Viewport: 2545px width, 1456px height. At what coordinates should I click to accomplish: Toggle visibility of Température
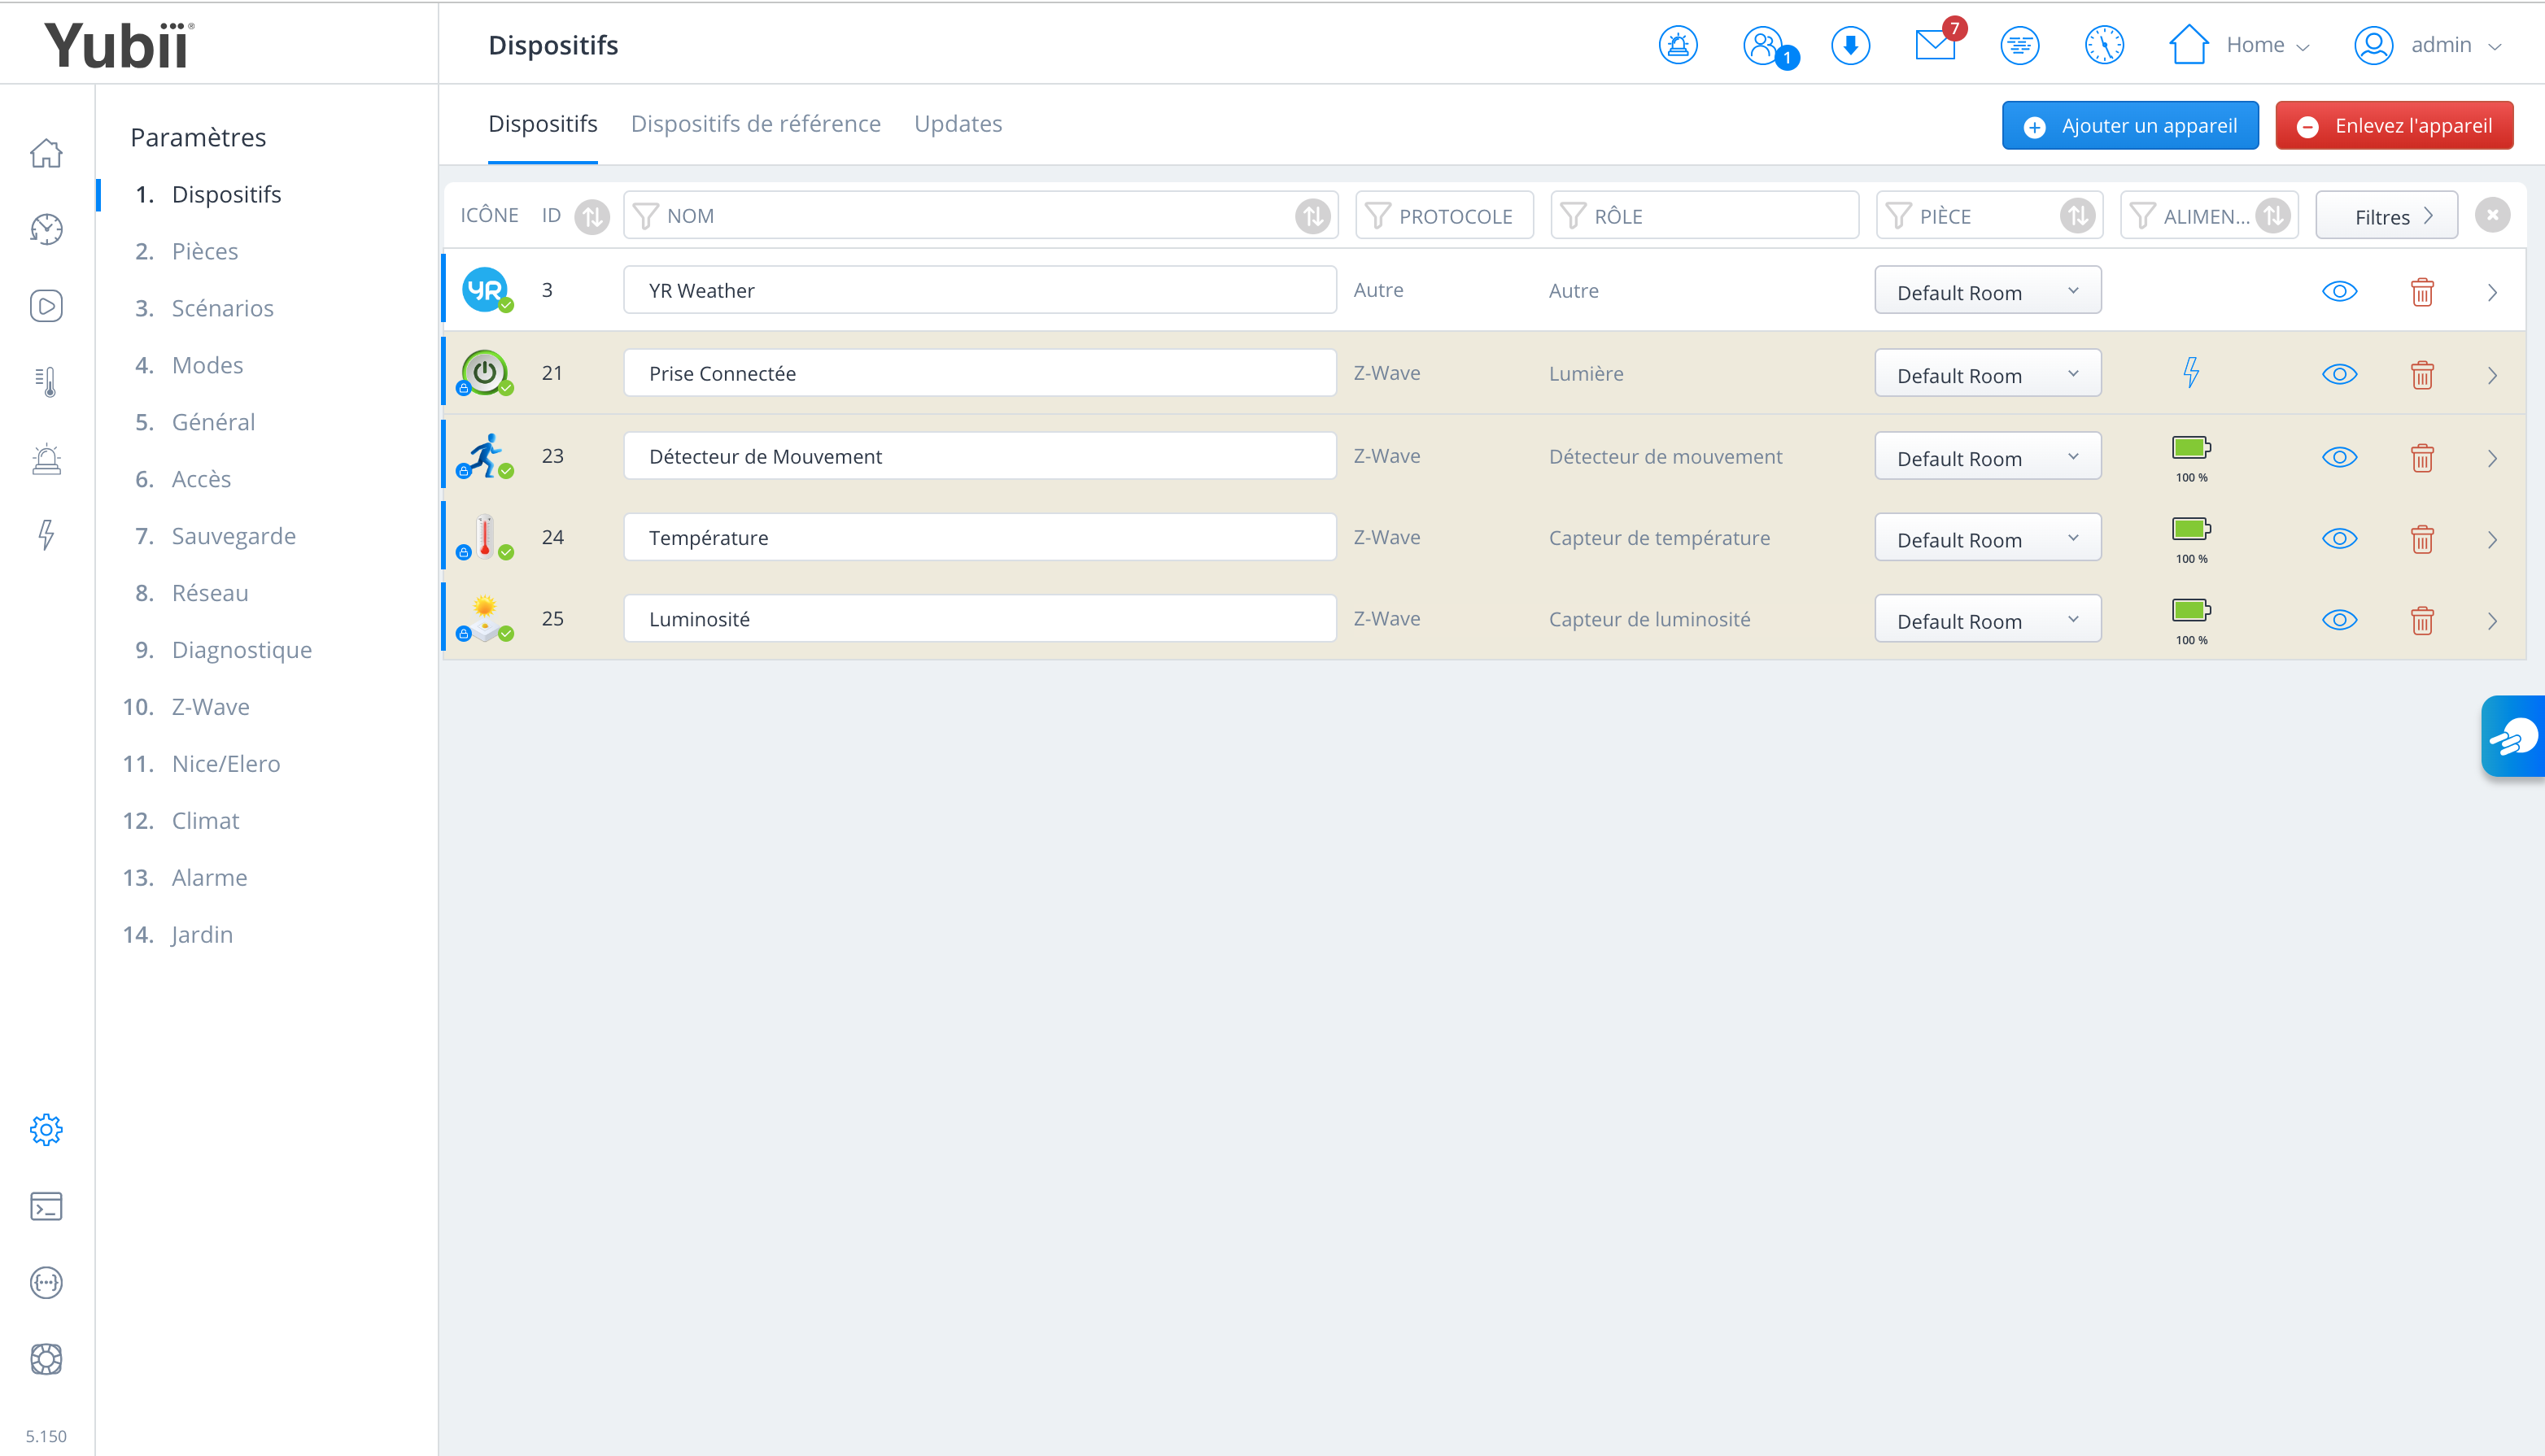(2339, 538)
